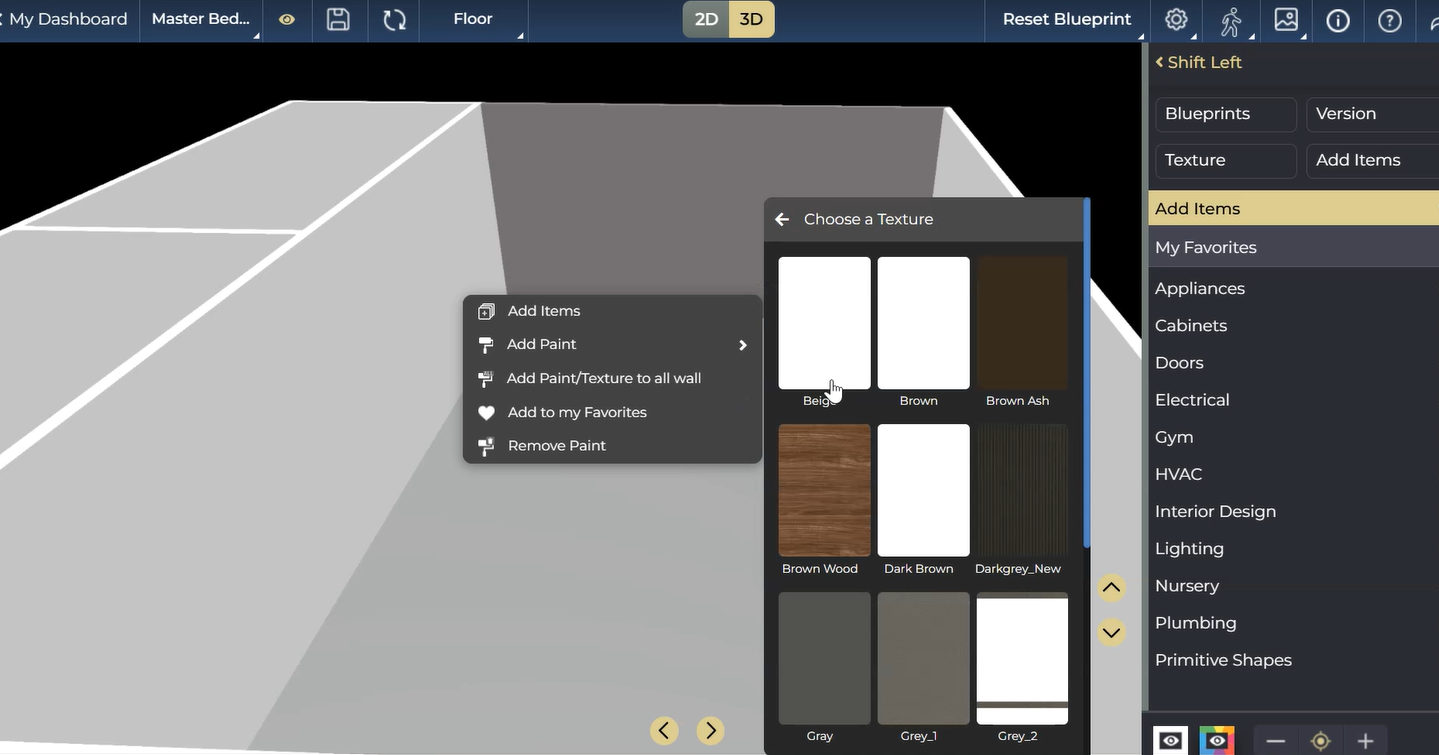Click the texture panel blue scrollbar
This screenshot has height=755, width=1439.
coord(1086,372)
